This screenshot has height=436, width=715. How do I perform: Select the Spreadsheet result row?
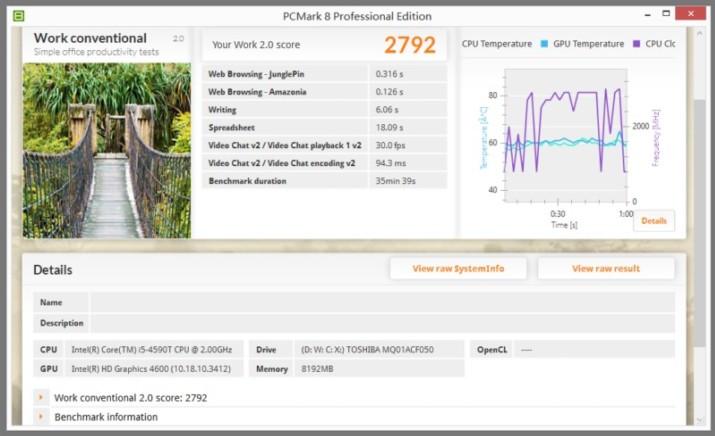[324, 127]
